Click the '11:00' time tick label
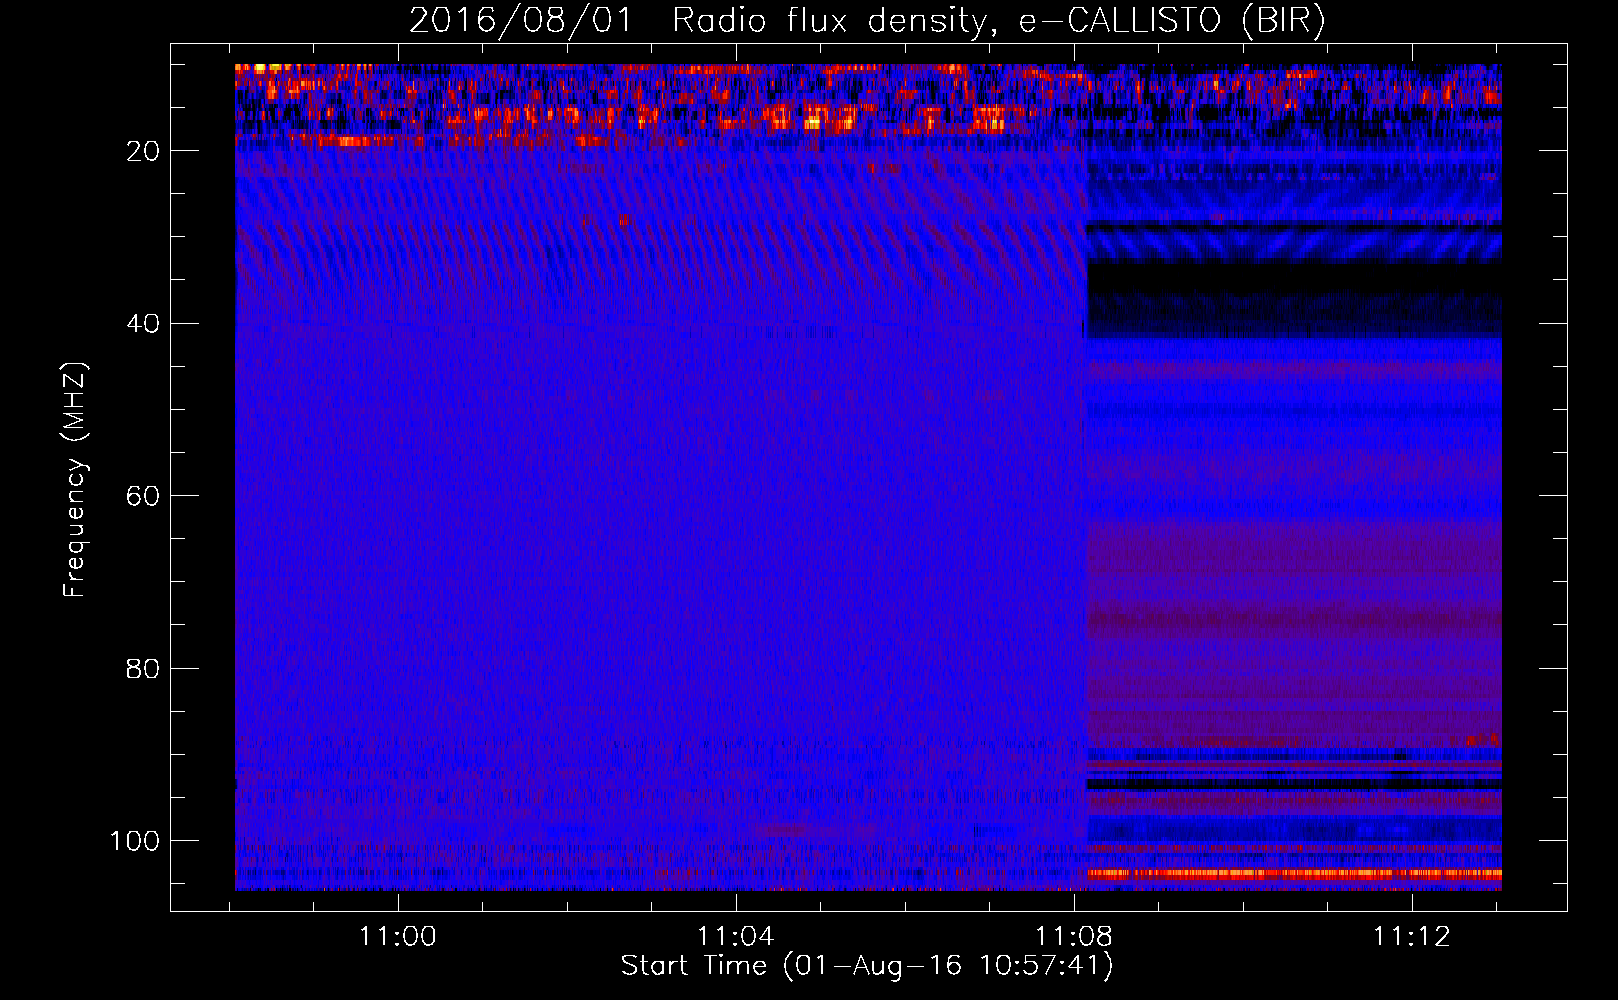 tap(398, 936)
